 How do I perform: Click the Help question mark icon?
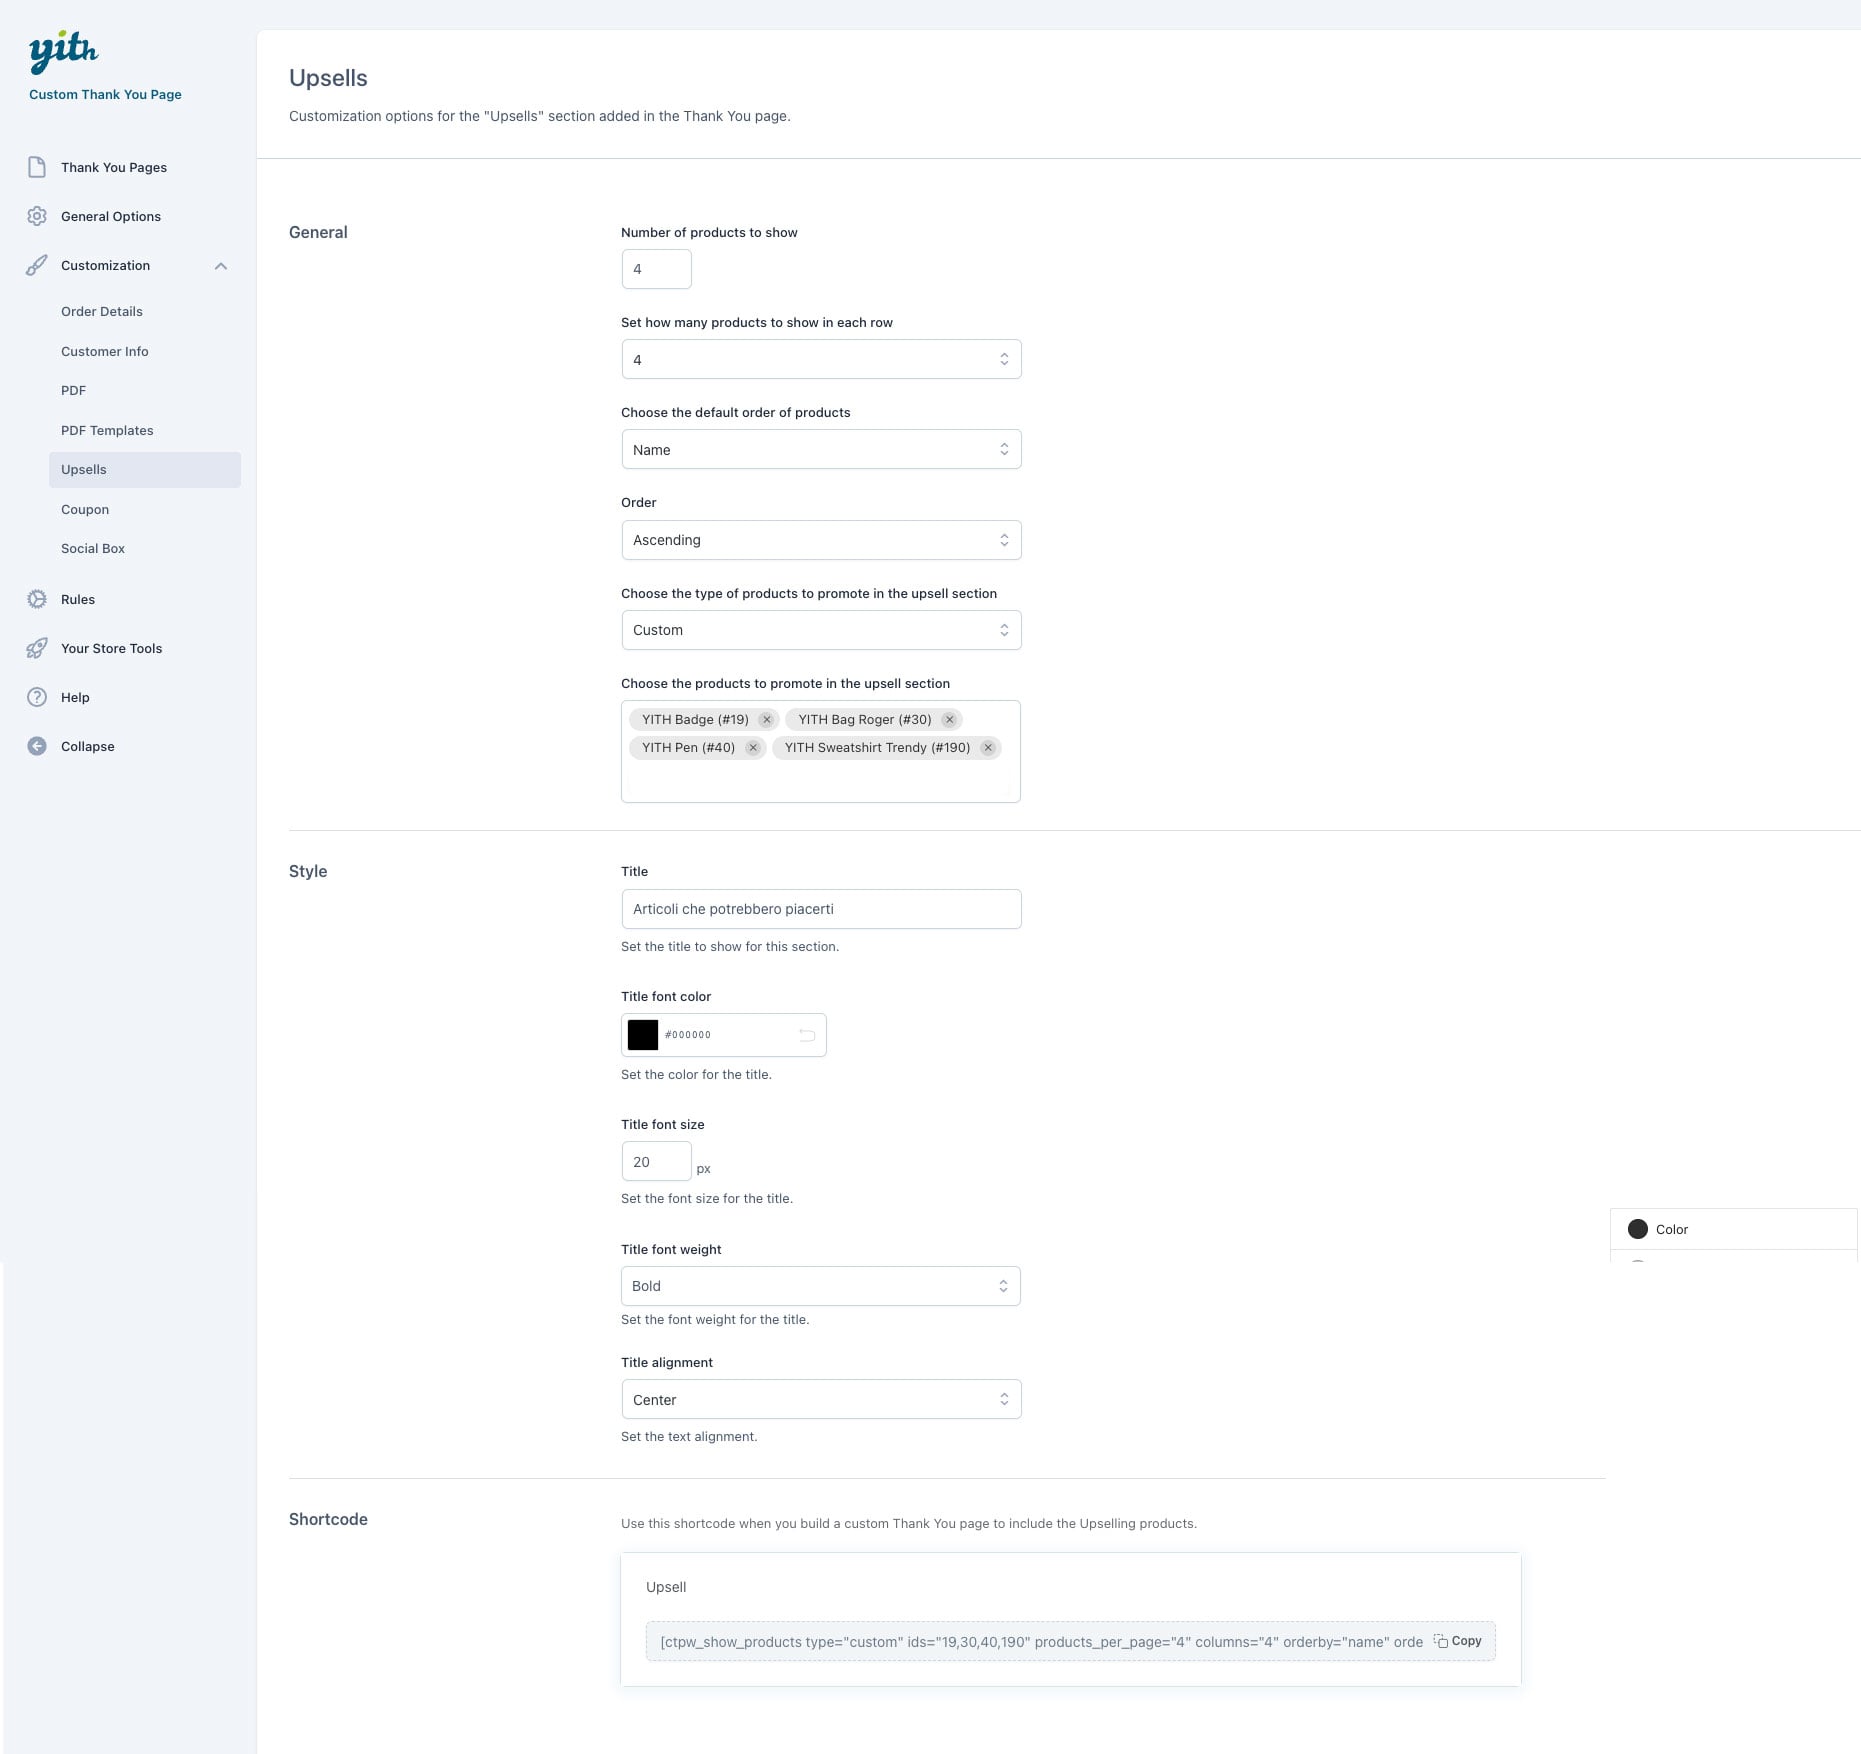click(37, 697)
